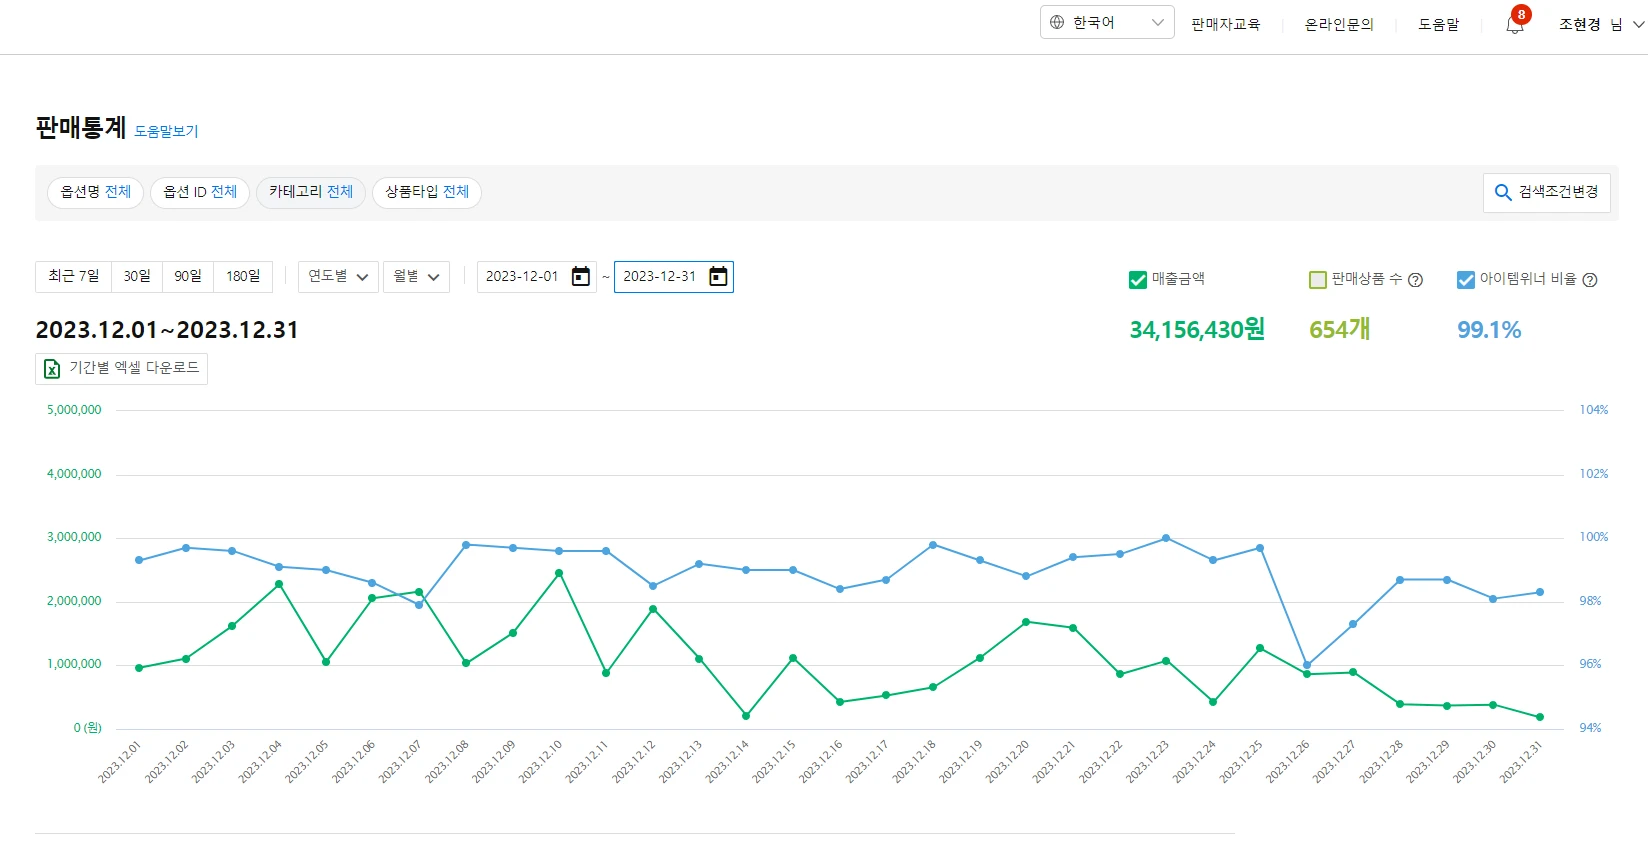Open the 월별 dropdown
The image size is (1648, 843).
pos(416,277)
